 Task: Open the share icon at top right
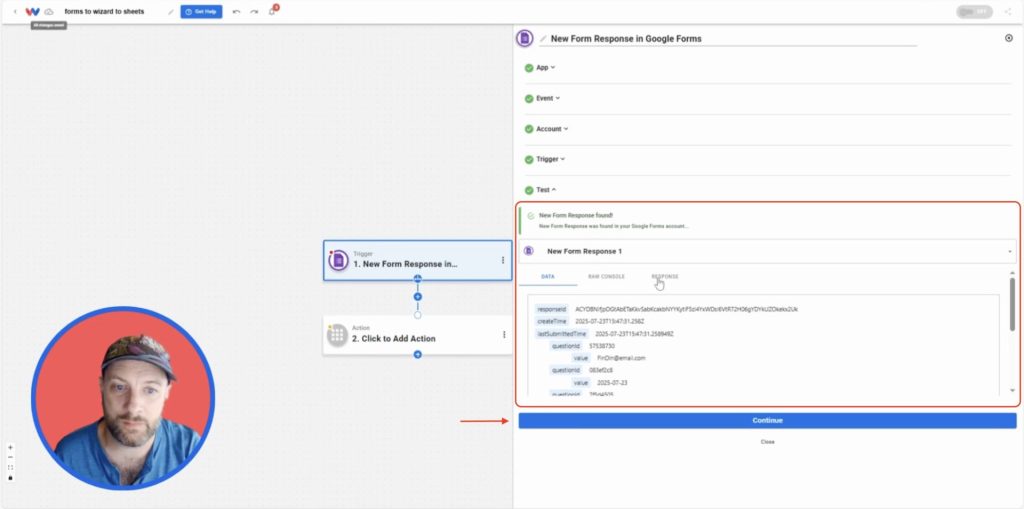click(x=1008, y=12)
